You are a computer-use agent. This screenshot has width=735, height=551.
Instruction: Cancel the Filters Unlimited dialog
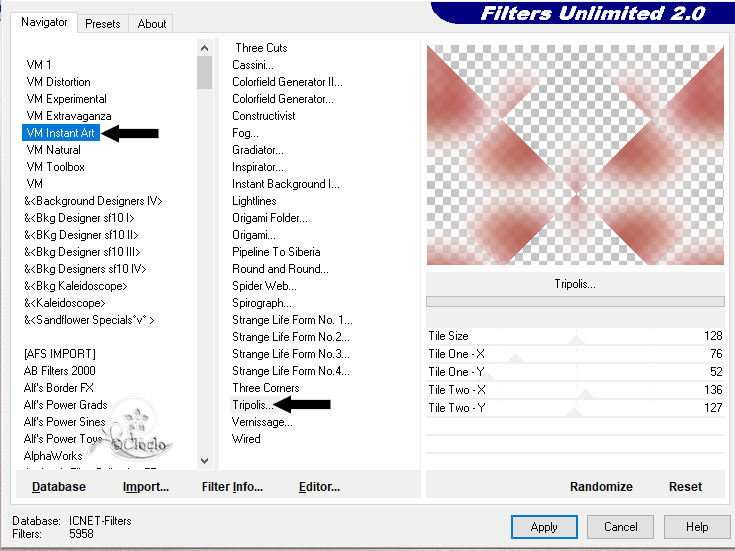621,527
